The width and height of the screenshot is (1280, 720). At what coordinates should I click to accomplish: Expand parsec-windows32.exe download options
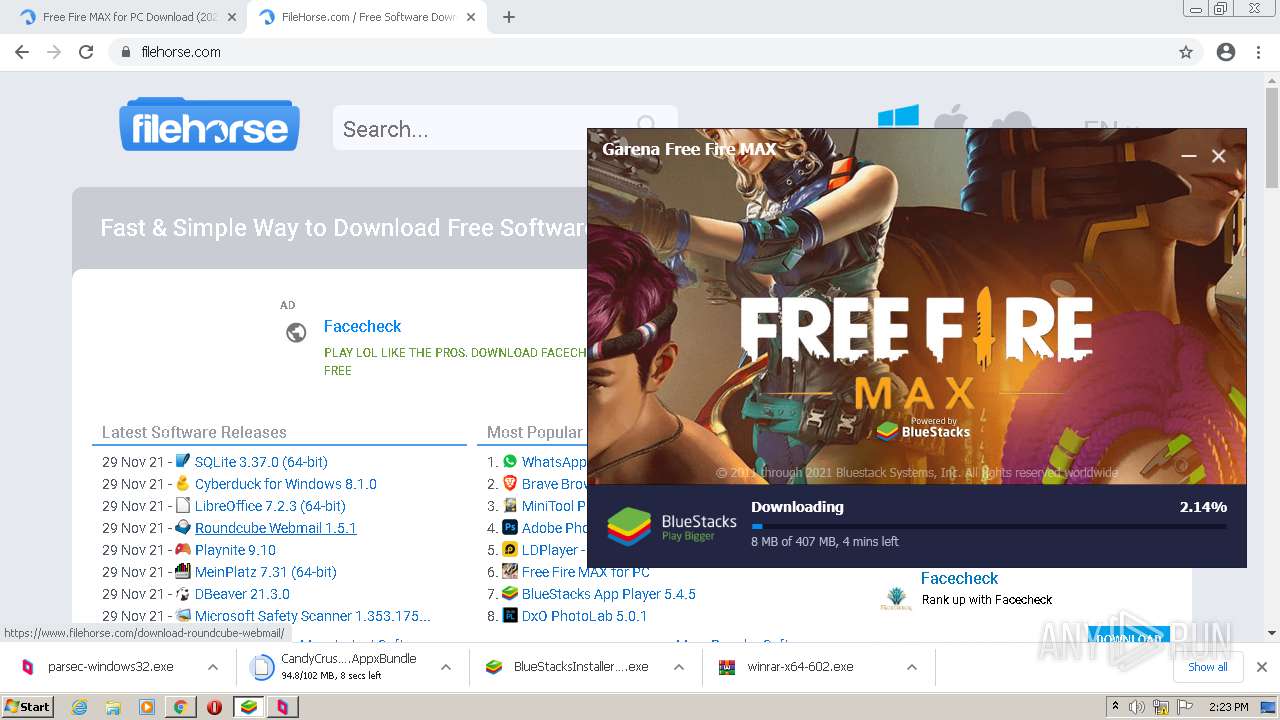tap(213, 667)
